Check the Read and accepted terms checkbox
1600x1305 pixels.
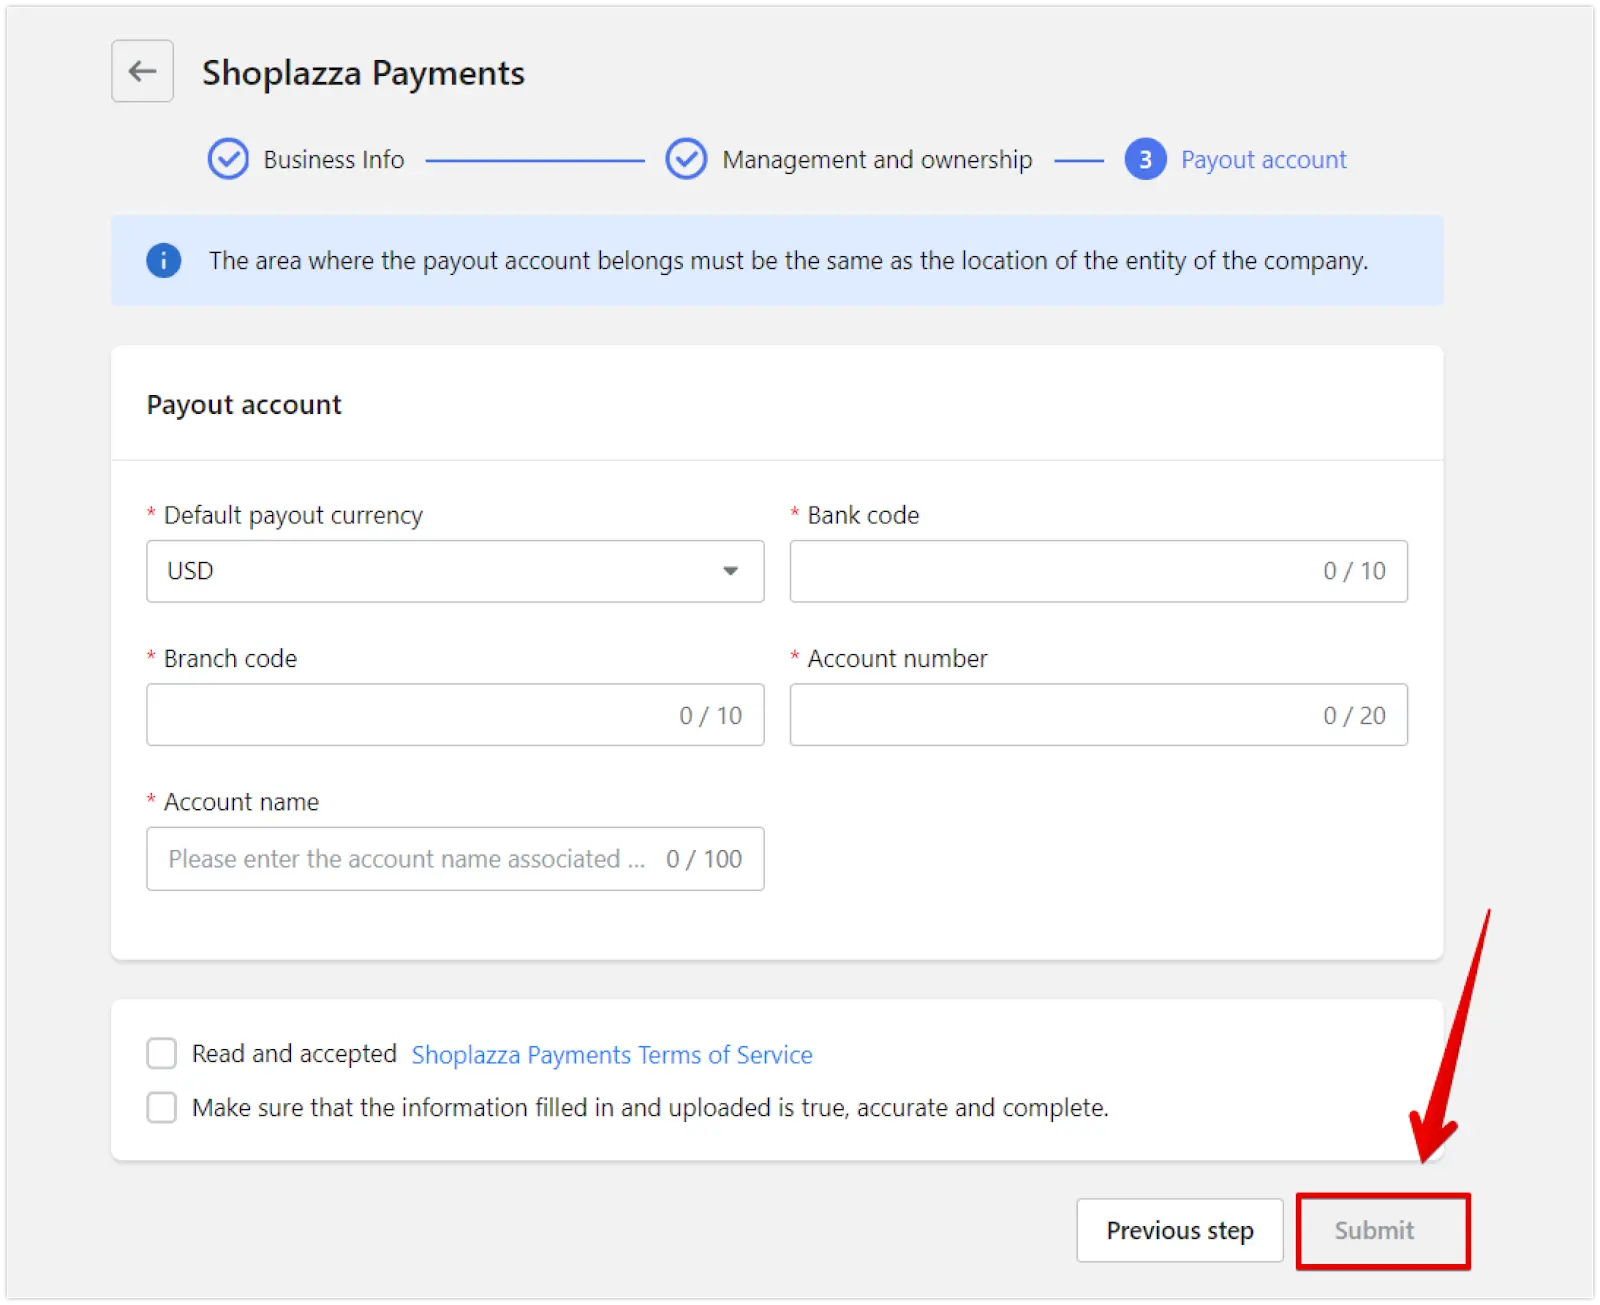tap(162, 1053)
